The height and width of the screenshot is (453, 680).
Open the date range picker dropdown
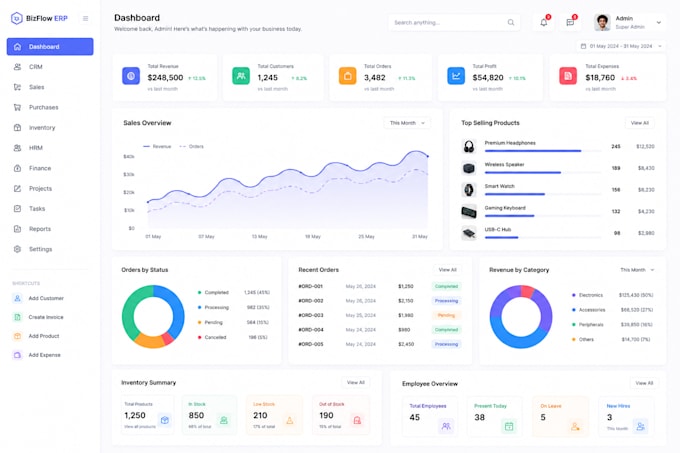click(621, 46)
